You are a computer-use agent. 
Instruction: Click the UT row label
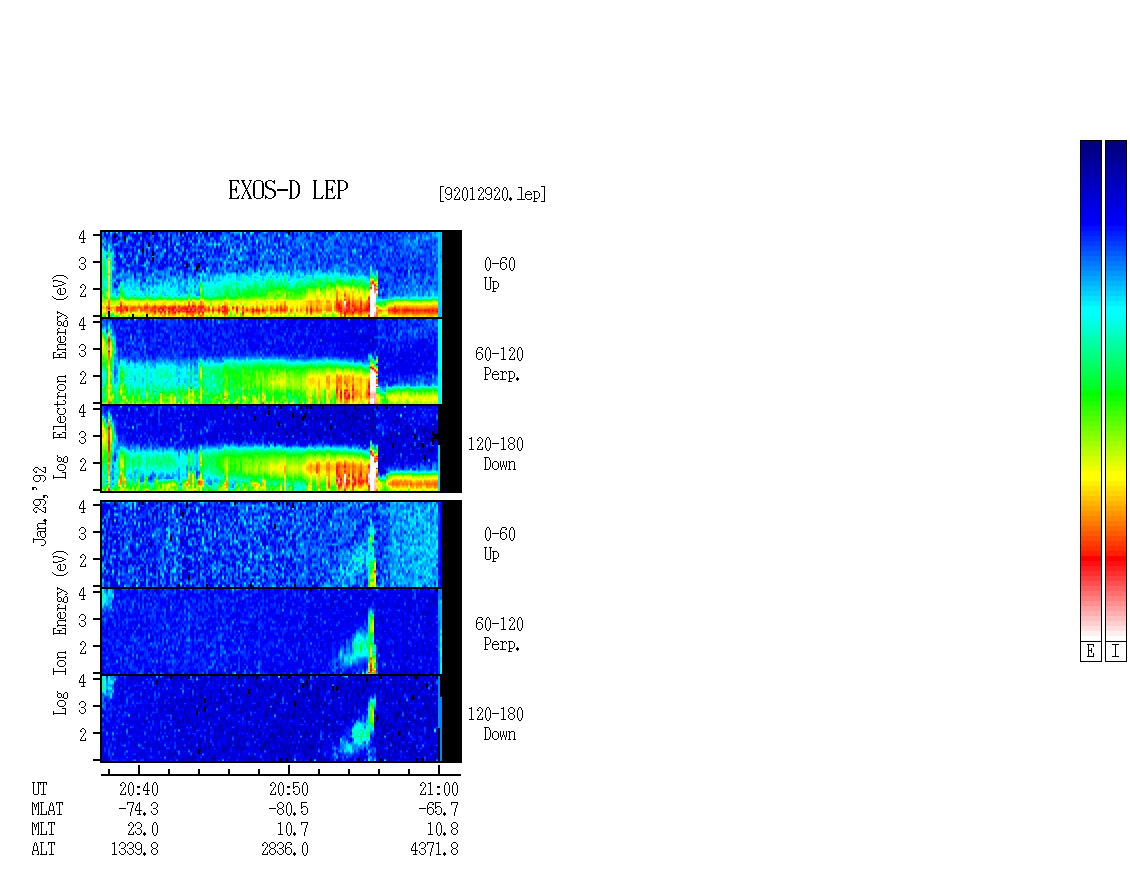pos(39,789)
